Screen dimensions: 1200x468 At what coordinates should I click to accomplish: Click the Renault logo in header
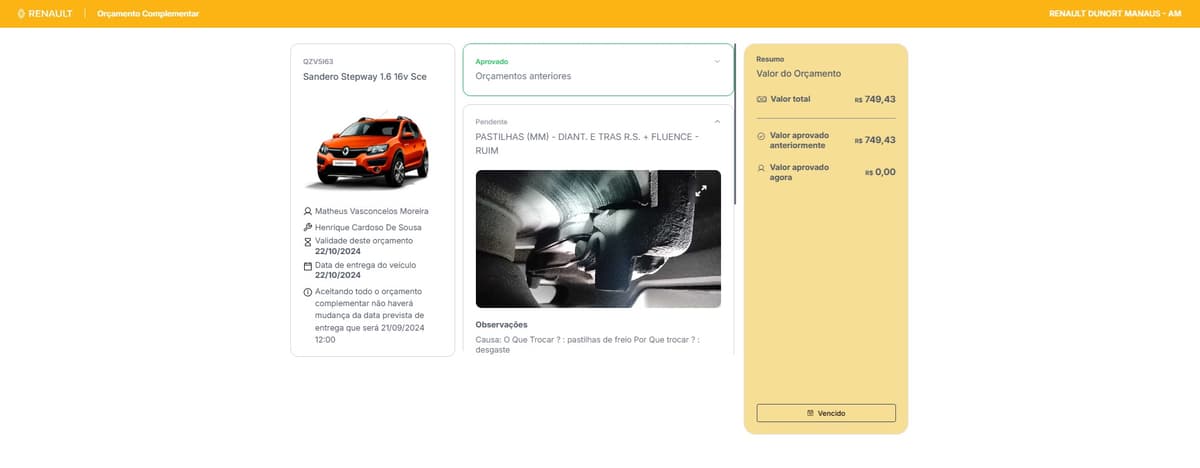[45, 14]
